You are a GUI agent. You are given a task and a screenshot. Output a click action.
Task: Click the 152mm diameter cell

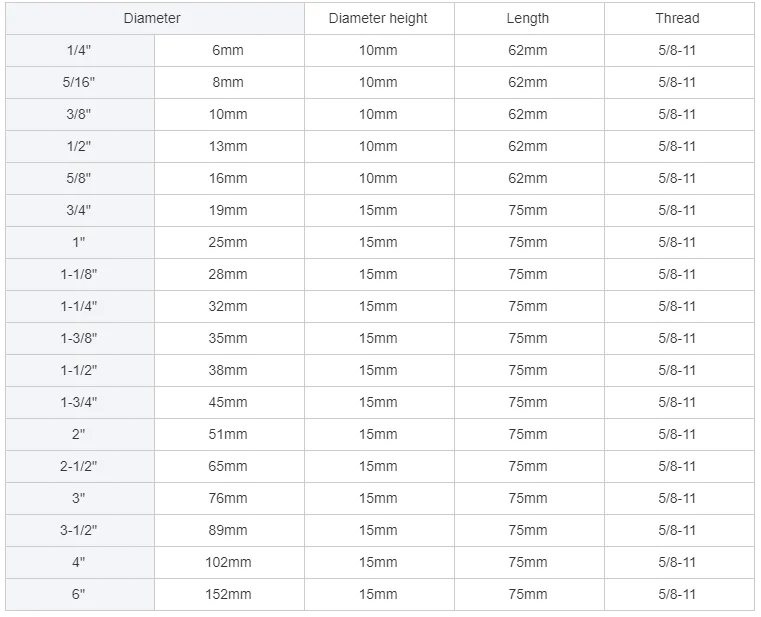tap(228, 594)
